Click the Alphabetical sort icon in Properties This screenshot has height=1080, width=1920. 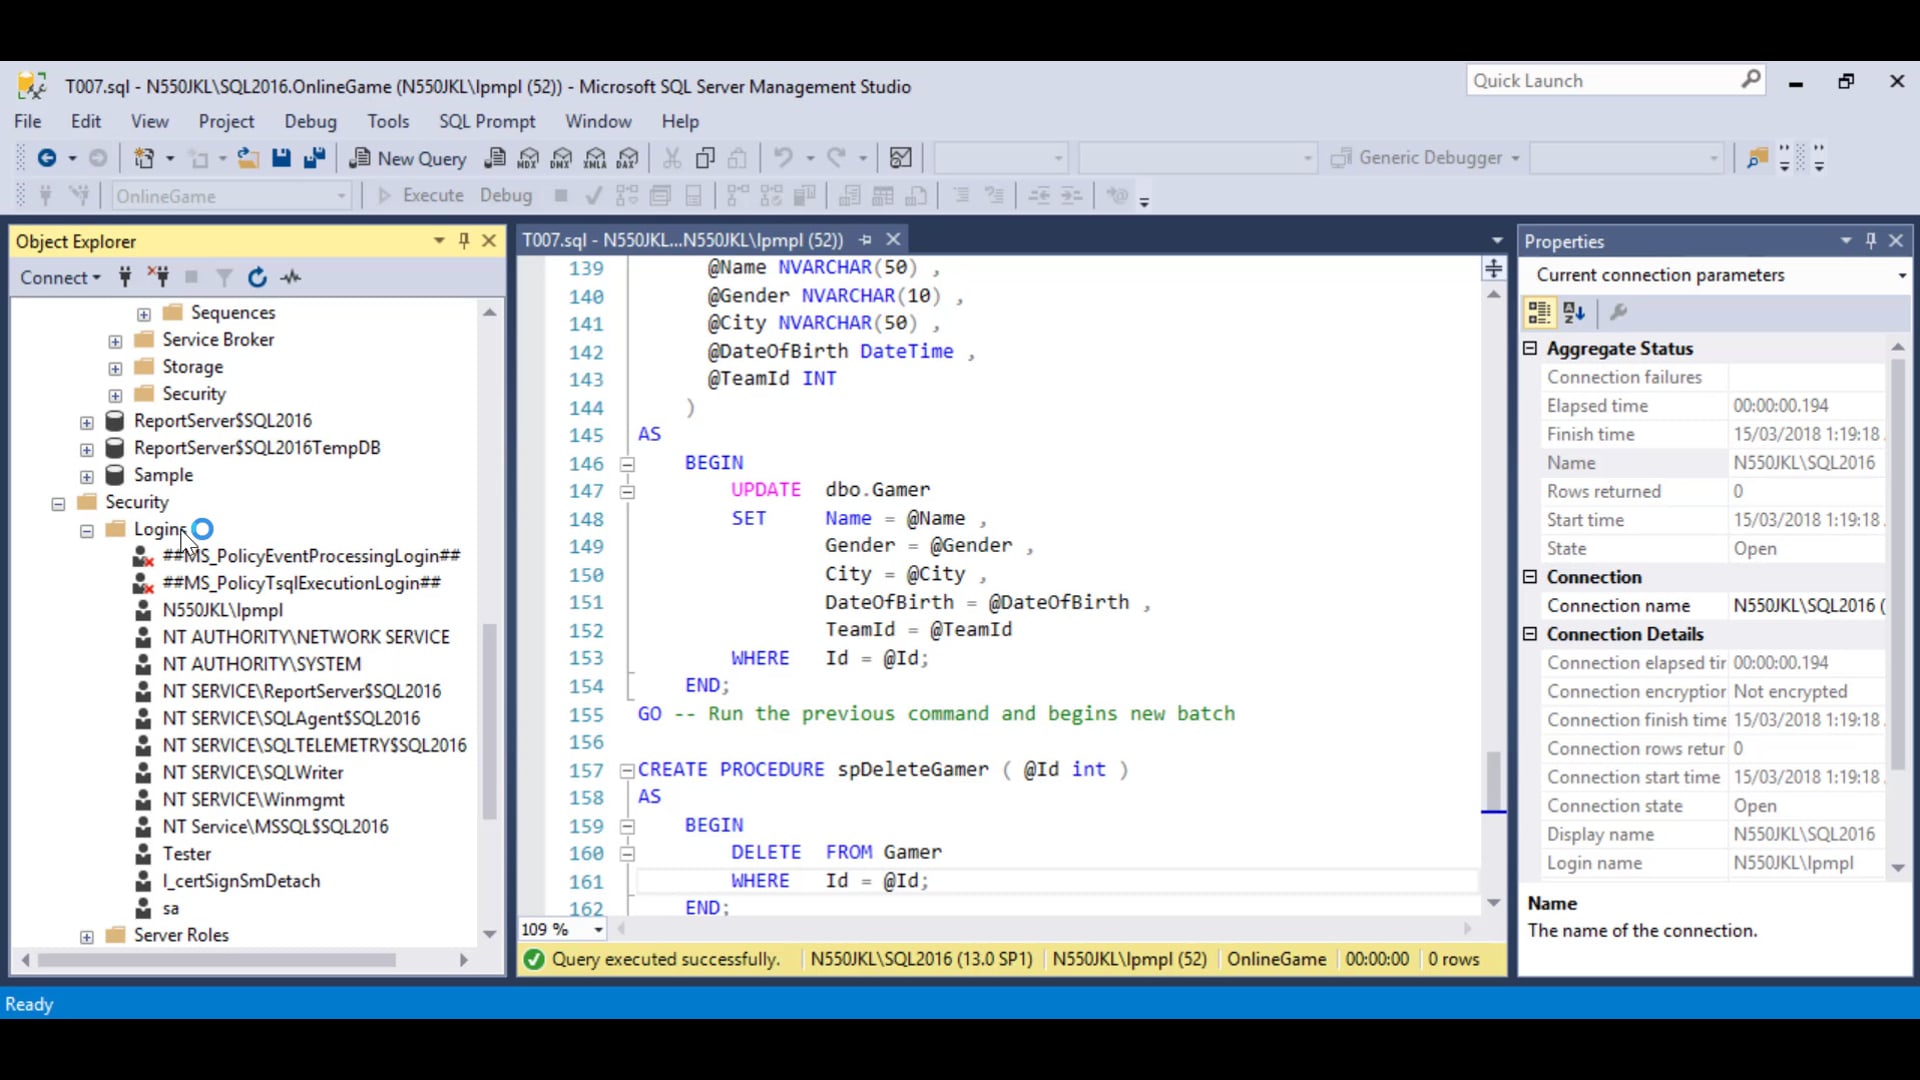tap(1574, 313)
